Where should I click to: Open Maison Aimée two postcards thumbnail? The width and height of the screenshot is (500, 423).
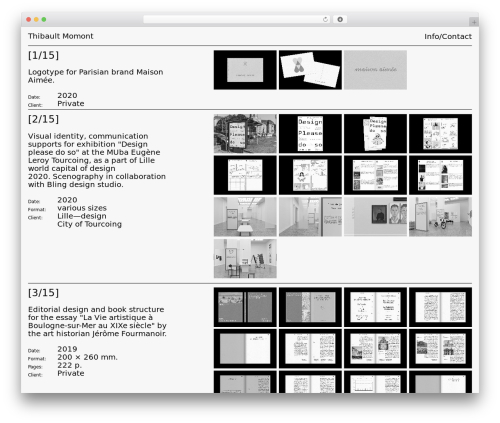click(x=310, y=70)
